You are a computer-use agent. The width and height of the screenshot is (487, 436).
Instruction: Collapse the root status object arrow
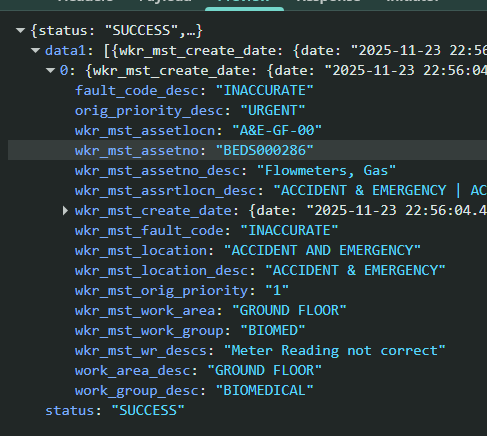point(20,31)
